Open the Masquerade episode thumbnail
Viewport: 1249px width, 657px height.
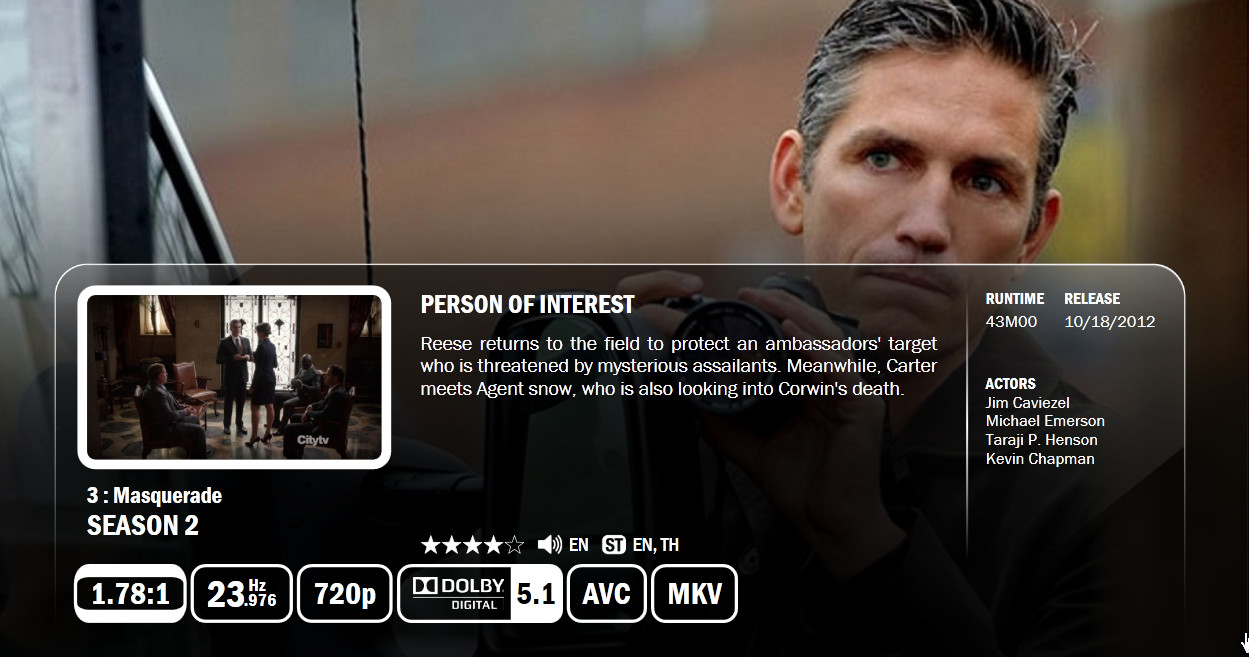pos(234,377)
